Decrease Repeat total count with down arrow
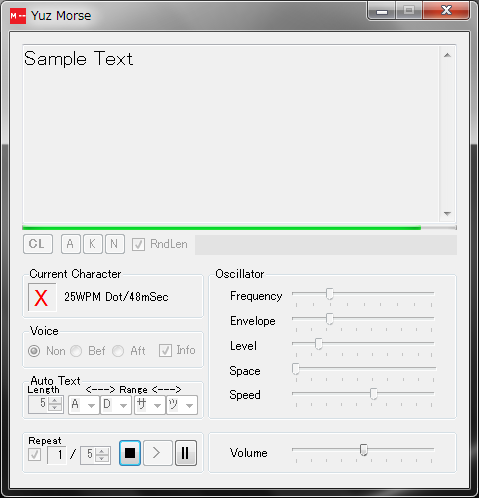This screenshot has height=498, width=479. (102, 459)
